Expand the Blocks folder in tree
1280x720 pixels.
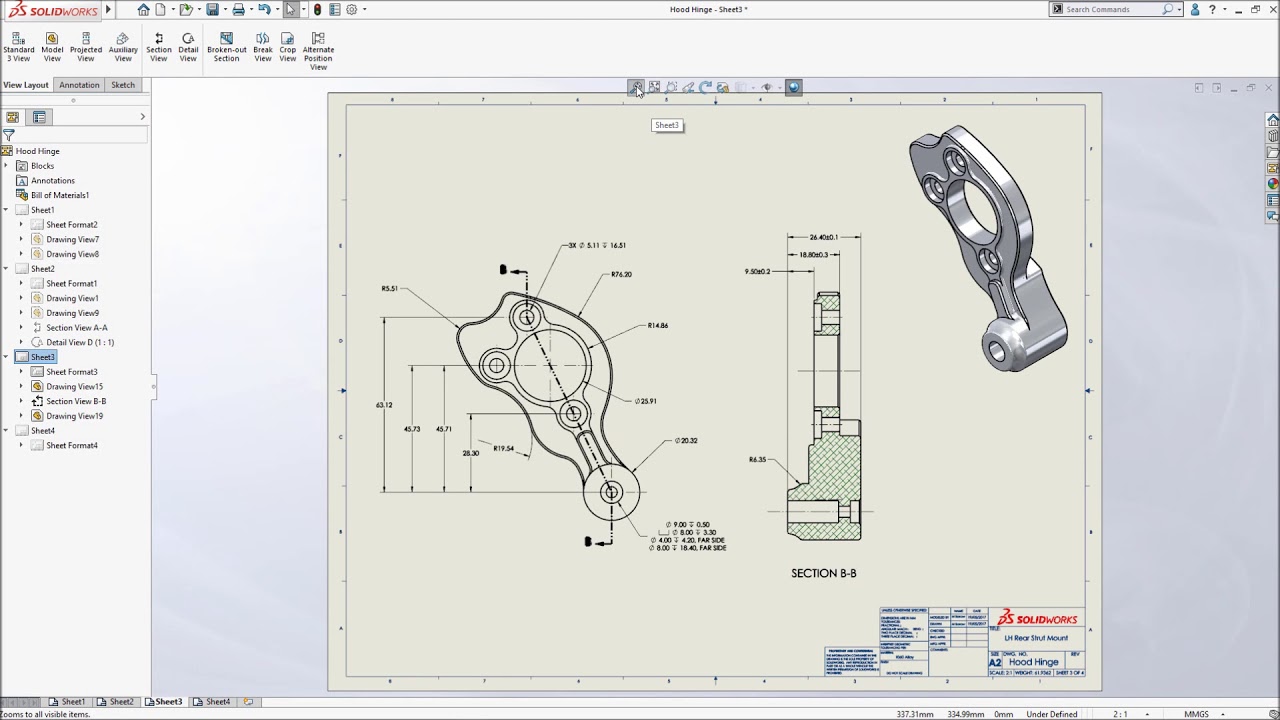(x=6, y=166)
